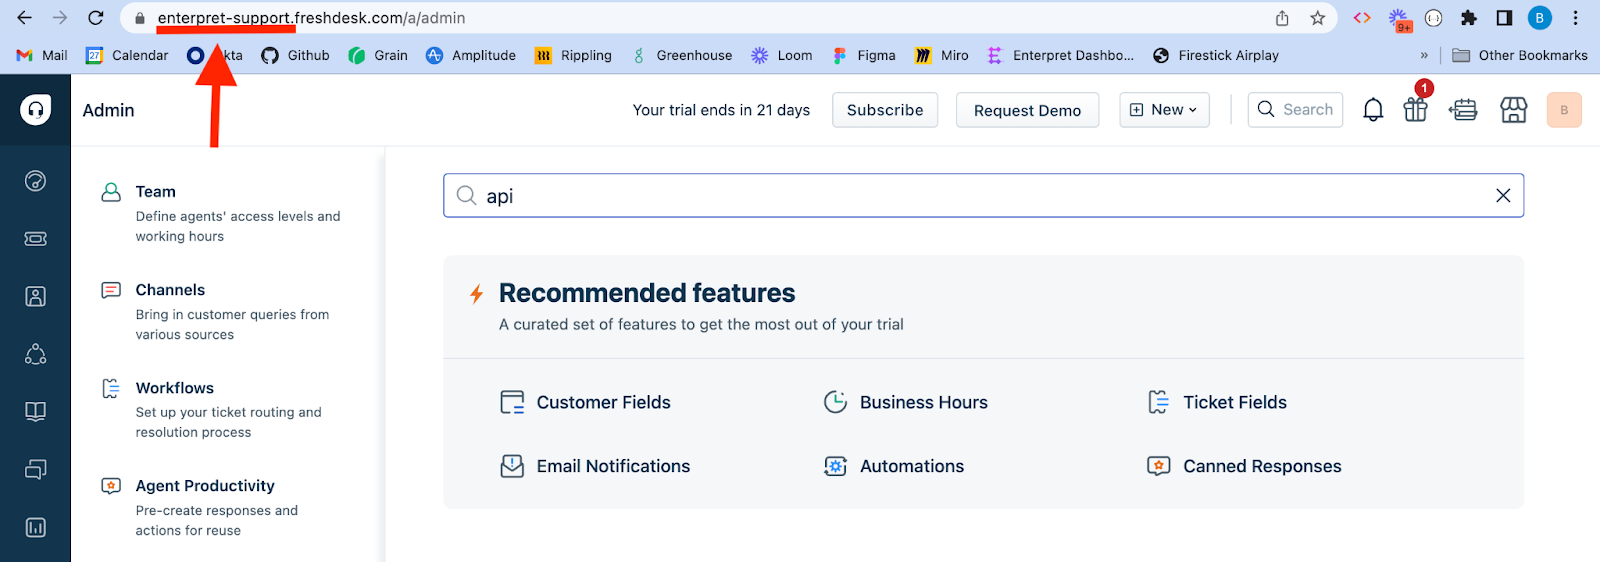This screenshot has height=562, width=1600.
Task: Open the notifications bell icon
Action: [x=1373, y=110]
